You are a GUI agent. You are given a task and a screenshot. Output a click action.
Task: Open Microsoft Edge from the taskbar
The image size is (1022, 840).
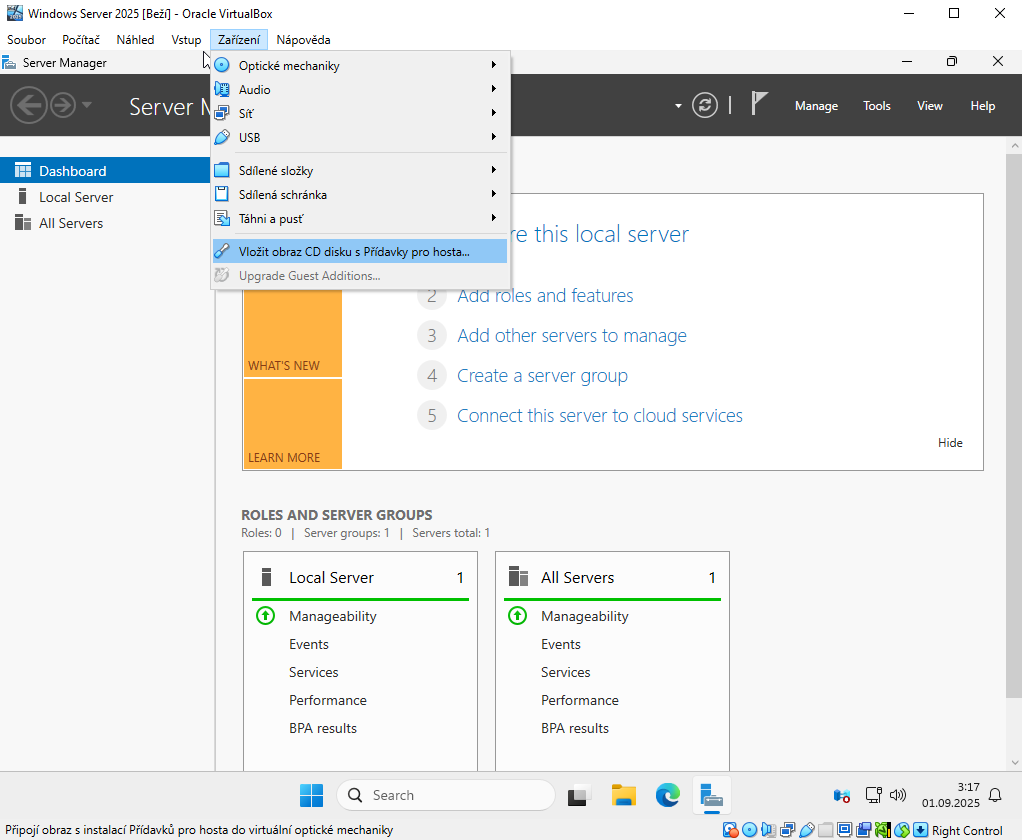pyautogui.click(x=667, y=795)
